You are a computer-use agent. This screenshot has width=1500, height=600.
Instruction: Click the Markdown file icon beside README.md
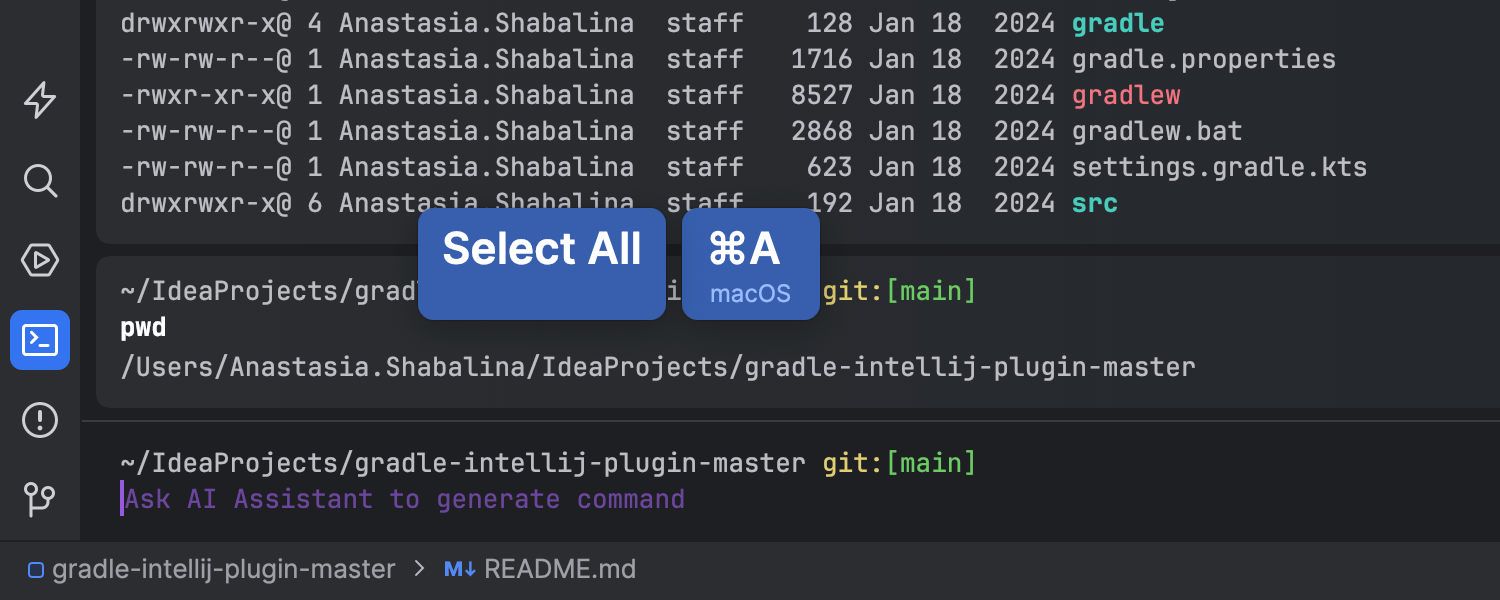point(460,570)
